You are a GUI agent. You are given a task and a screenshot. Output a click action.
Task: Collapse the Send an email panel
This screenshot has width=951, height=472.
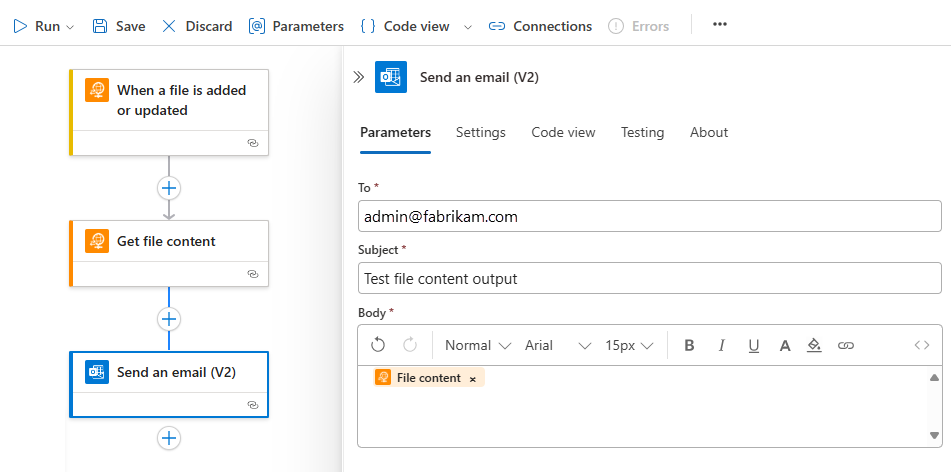[x=359, y=77]
